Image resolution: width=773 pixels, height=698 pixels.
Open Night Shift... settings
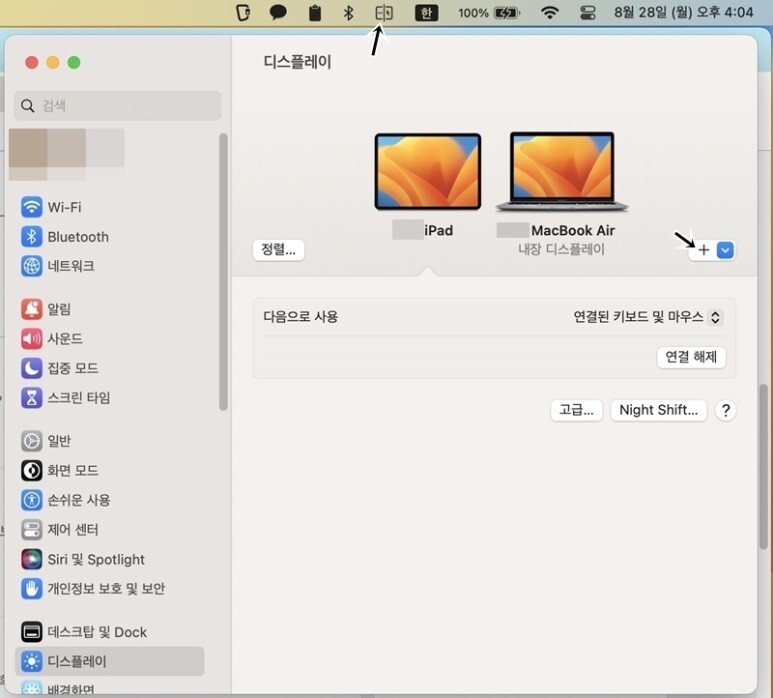click(x=659, y=410)
